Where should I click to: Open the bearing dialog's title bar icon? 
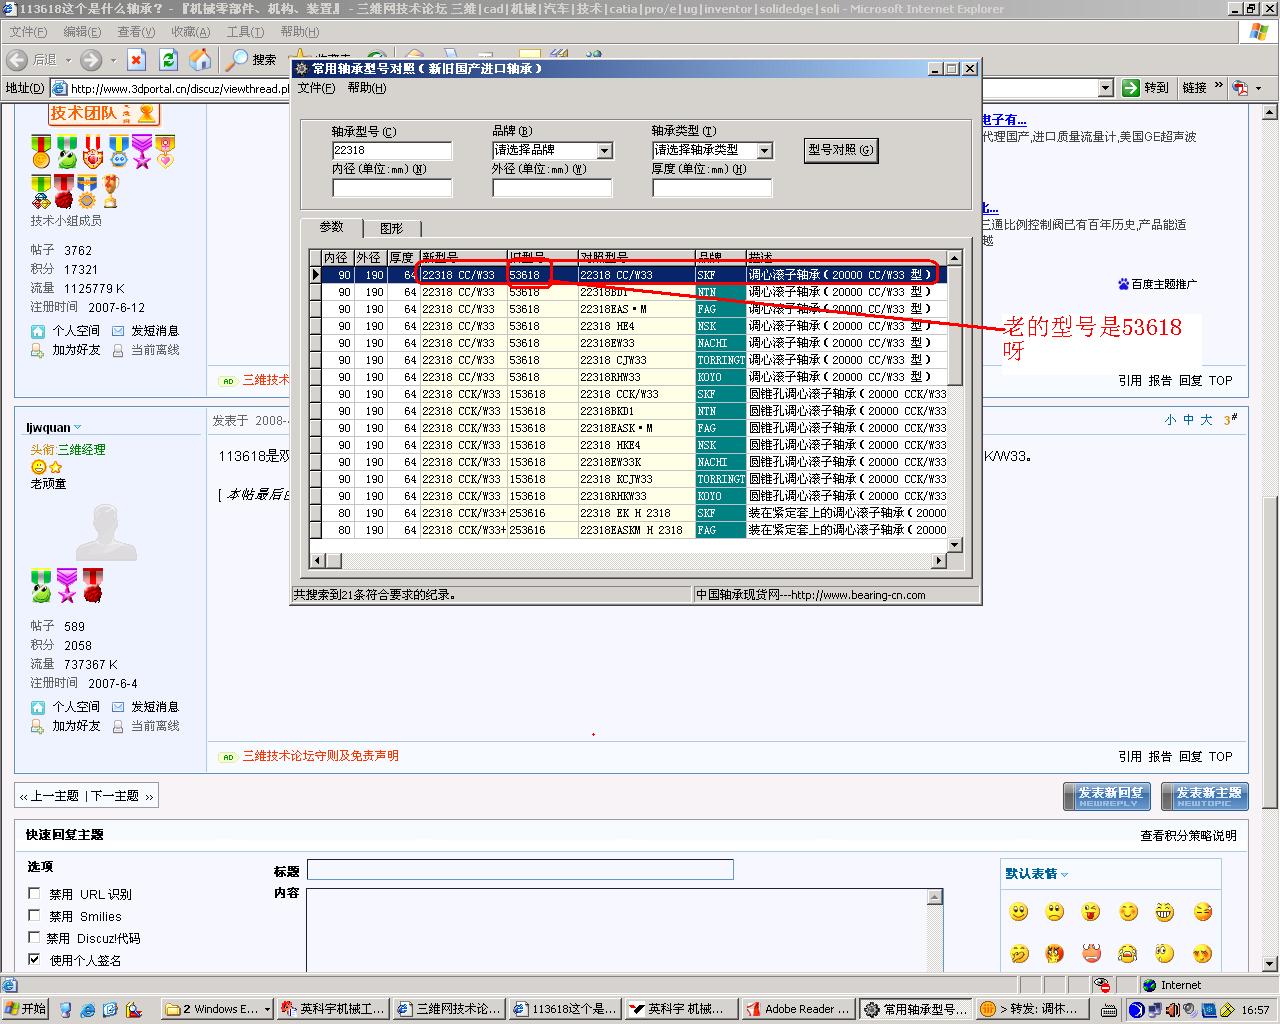click(x=301, y=69)
